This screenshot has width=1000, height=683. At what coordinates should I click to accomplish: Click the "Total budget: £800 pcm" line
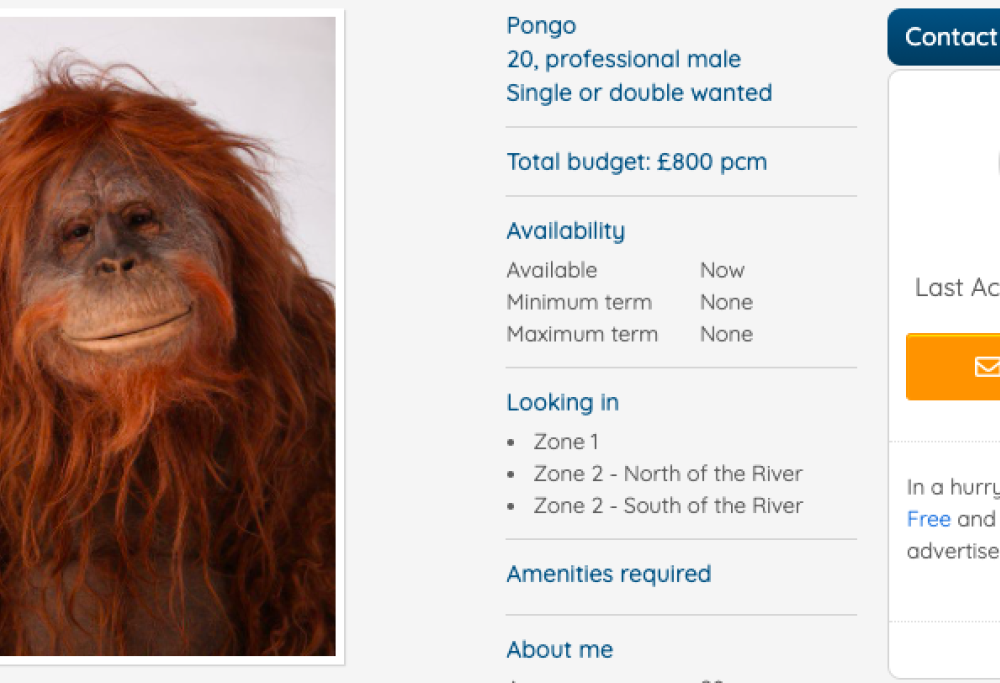click(636, 162)
